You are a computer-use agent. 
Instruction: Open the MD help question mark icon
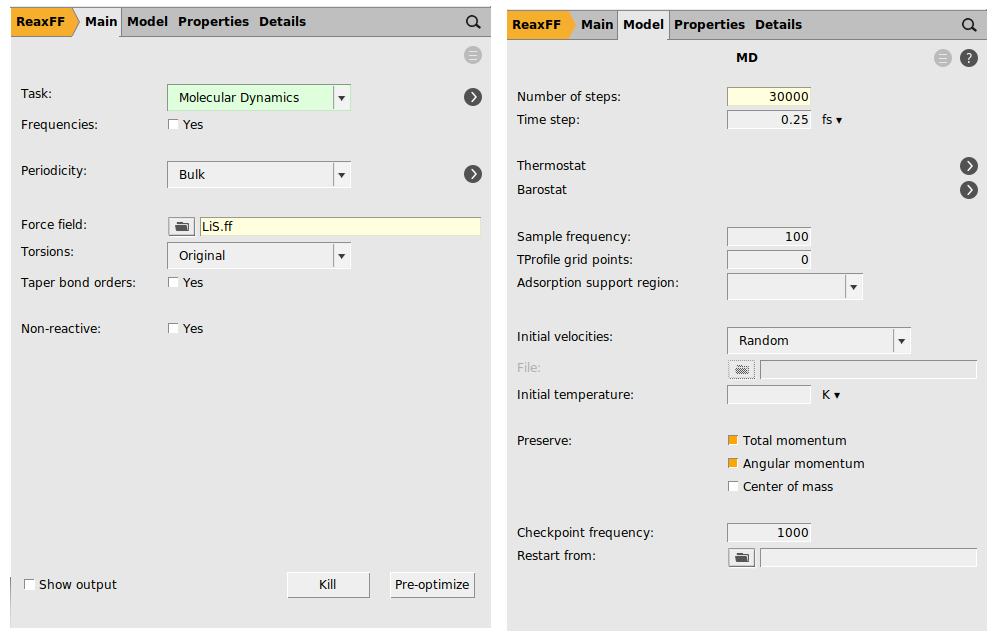point(969,59)
